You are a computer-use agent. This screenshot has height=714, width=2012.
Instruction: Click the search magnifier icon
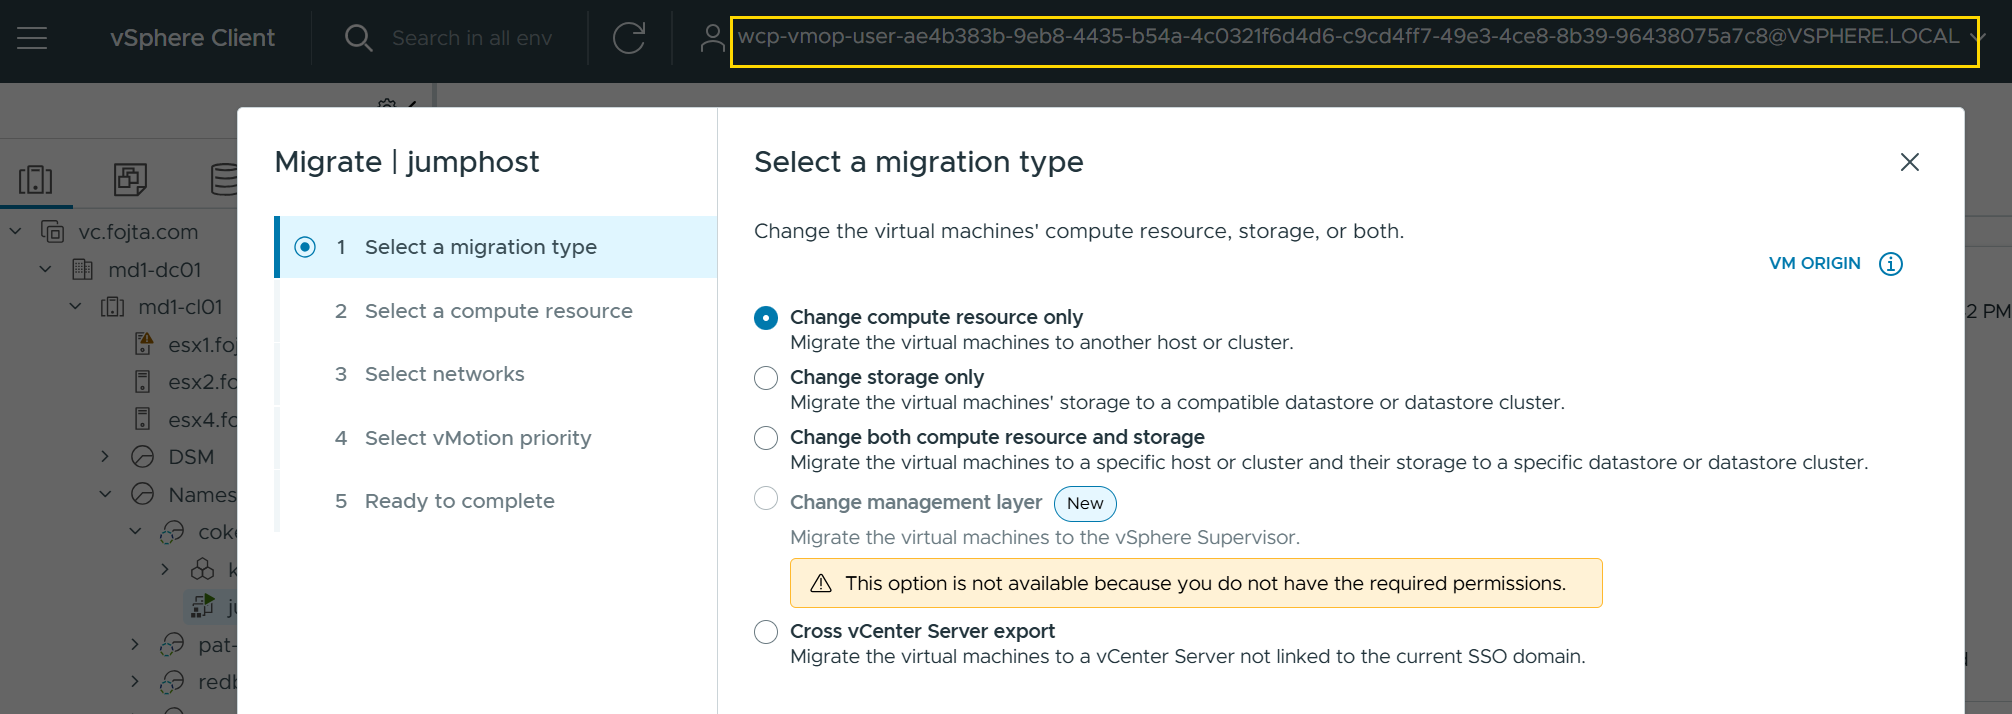coord(358,38)
